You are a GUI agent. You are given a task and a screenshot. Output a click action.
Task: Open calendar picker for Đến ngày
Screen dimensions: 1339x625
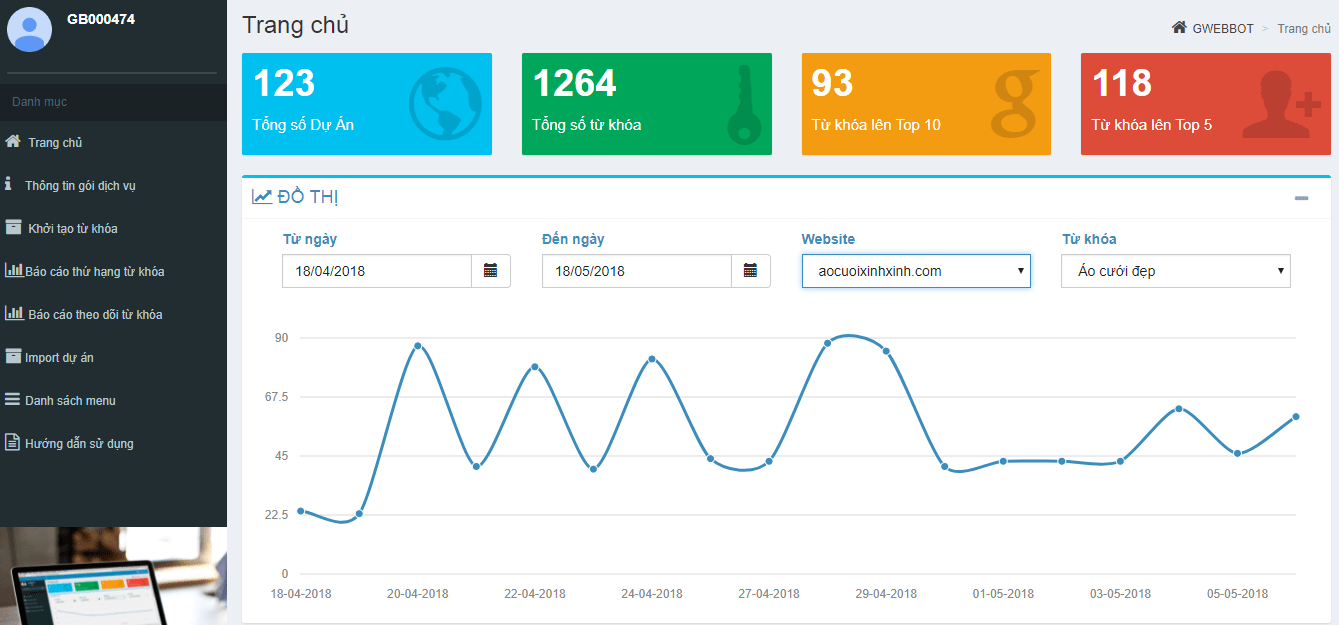(x=750, y=271)
